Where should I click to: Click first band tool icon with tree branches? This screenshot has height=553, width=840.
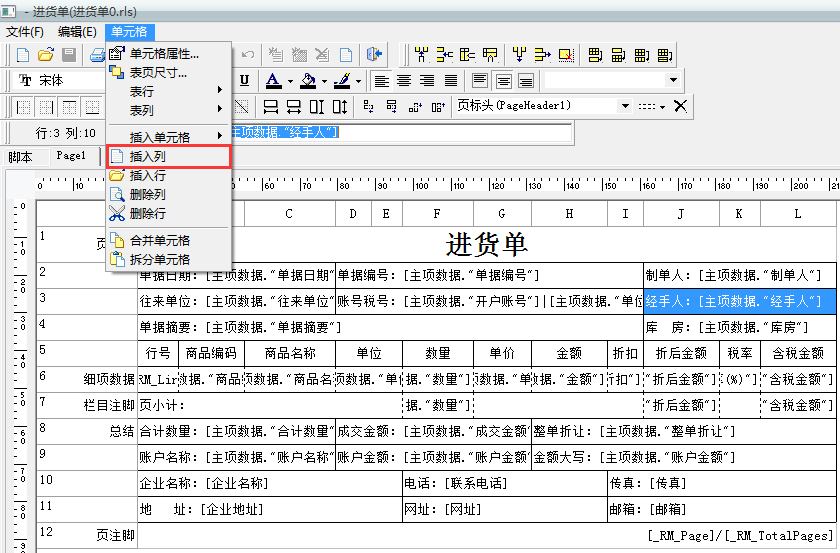tap(422, 54)
